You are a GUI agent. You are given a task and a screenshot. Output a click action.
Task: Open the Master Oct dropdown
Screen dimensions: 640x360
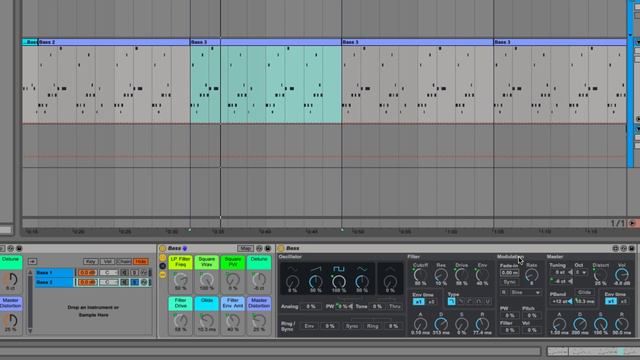[581, 272]
